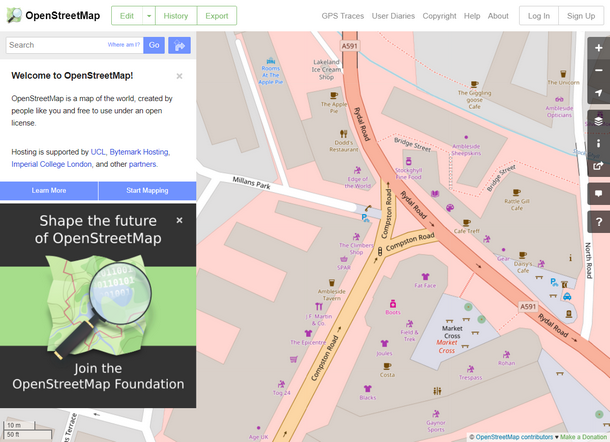Click the Make a Donation link

pyautogui.click(x=585, y=437)
